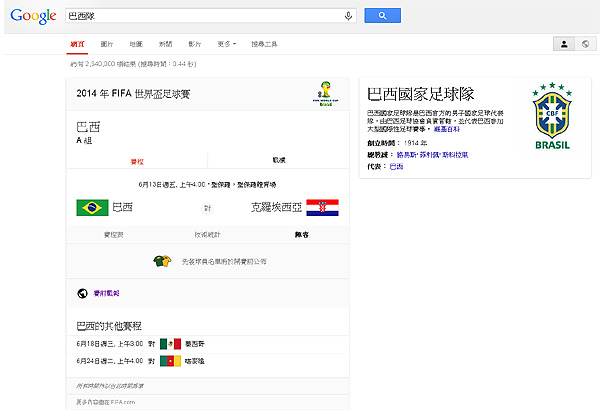Image resolution: width=600 pixels, height=410 pixels.
Task: Select the 6月24日 fixture row versus Cameroon
Action: point(207,361)
